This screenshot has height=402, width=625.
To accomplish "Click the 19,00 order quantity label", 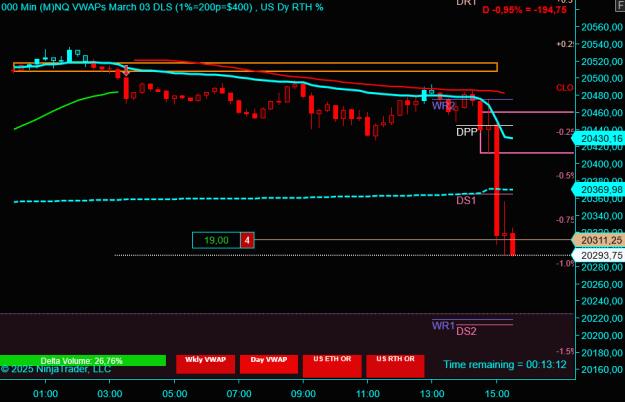I will 216,240.
